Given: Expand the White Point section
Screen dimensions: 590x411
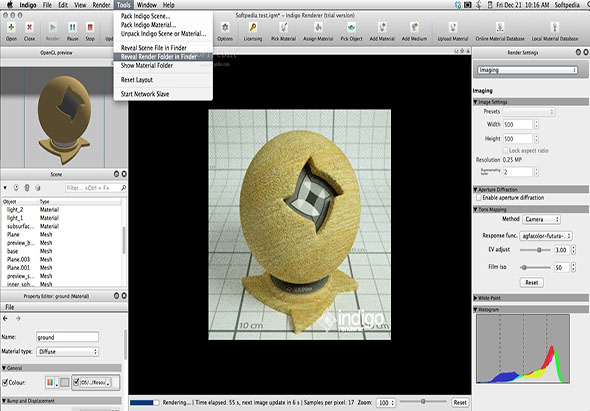Looking at the screenshot, I should (x=476, y=298).
